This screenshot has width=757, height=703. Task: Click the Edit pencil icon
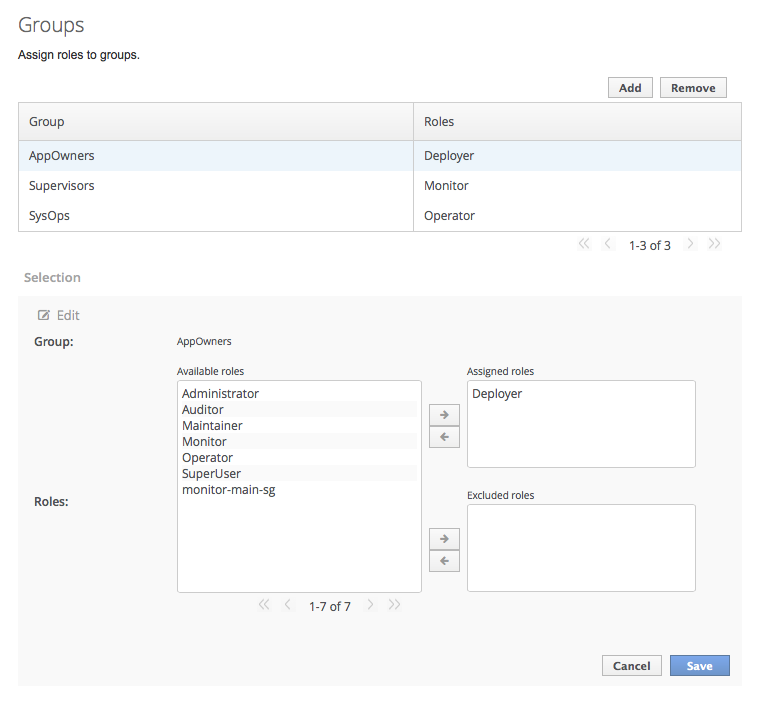(44, 315)
